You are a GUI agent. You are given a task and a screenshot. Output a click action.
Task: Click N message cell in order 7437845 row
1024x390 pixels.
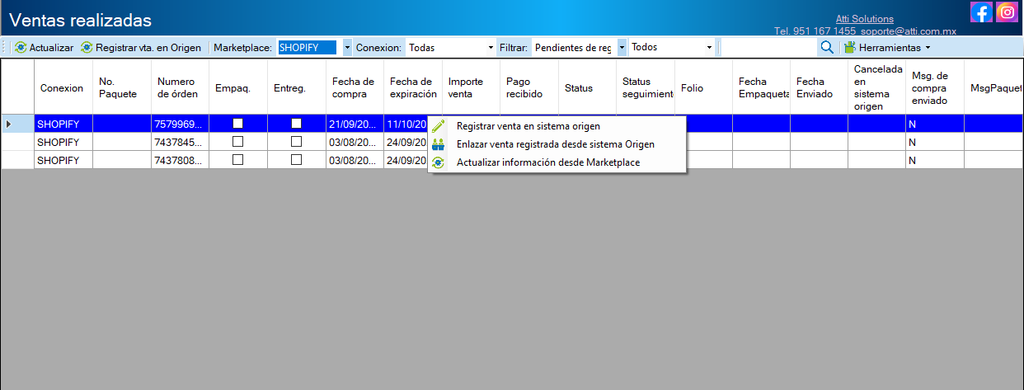tap(935, 142)
